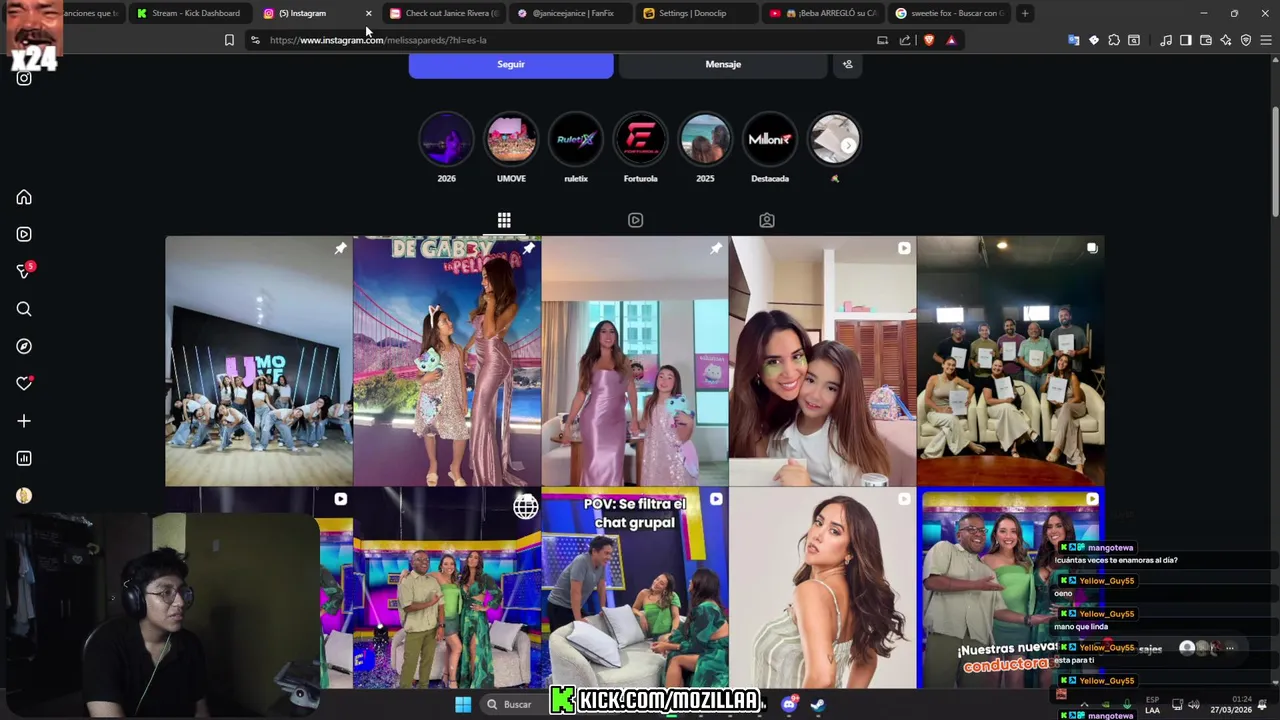This screenshot has width=1280, height=720.
Task: Open Explore via the compass icon in the sidebar
Action: (24, 346)
